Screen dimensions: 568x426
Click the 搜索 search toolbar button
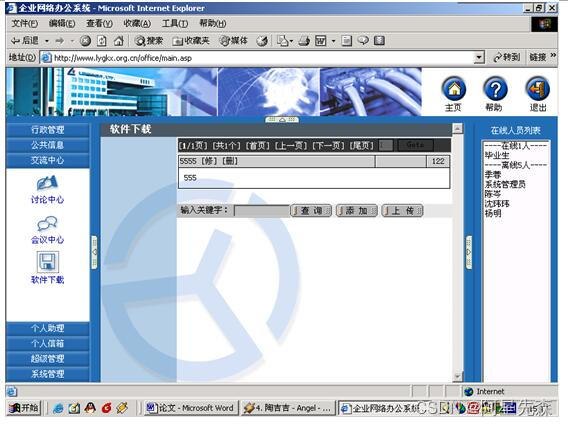coord(149,41)
